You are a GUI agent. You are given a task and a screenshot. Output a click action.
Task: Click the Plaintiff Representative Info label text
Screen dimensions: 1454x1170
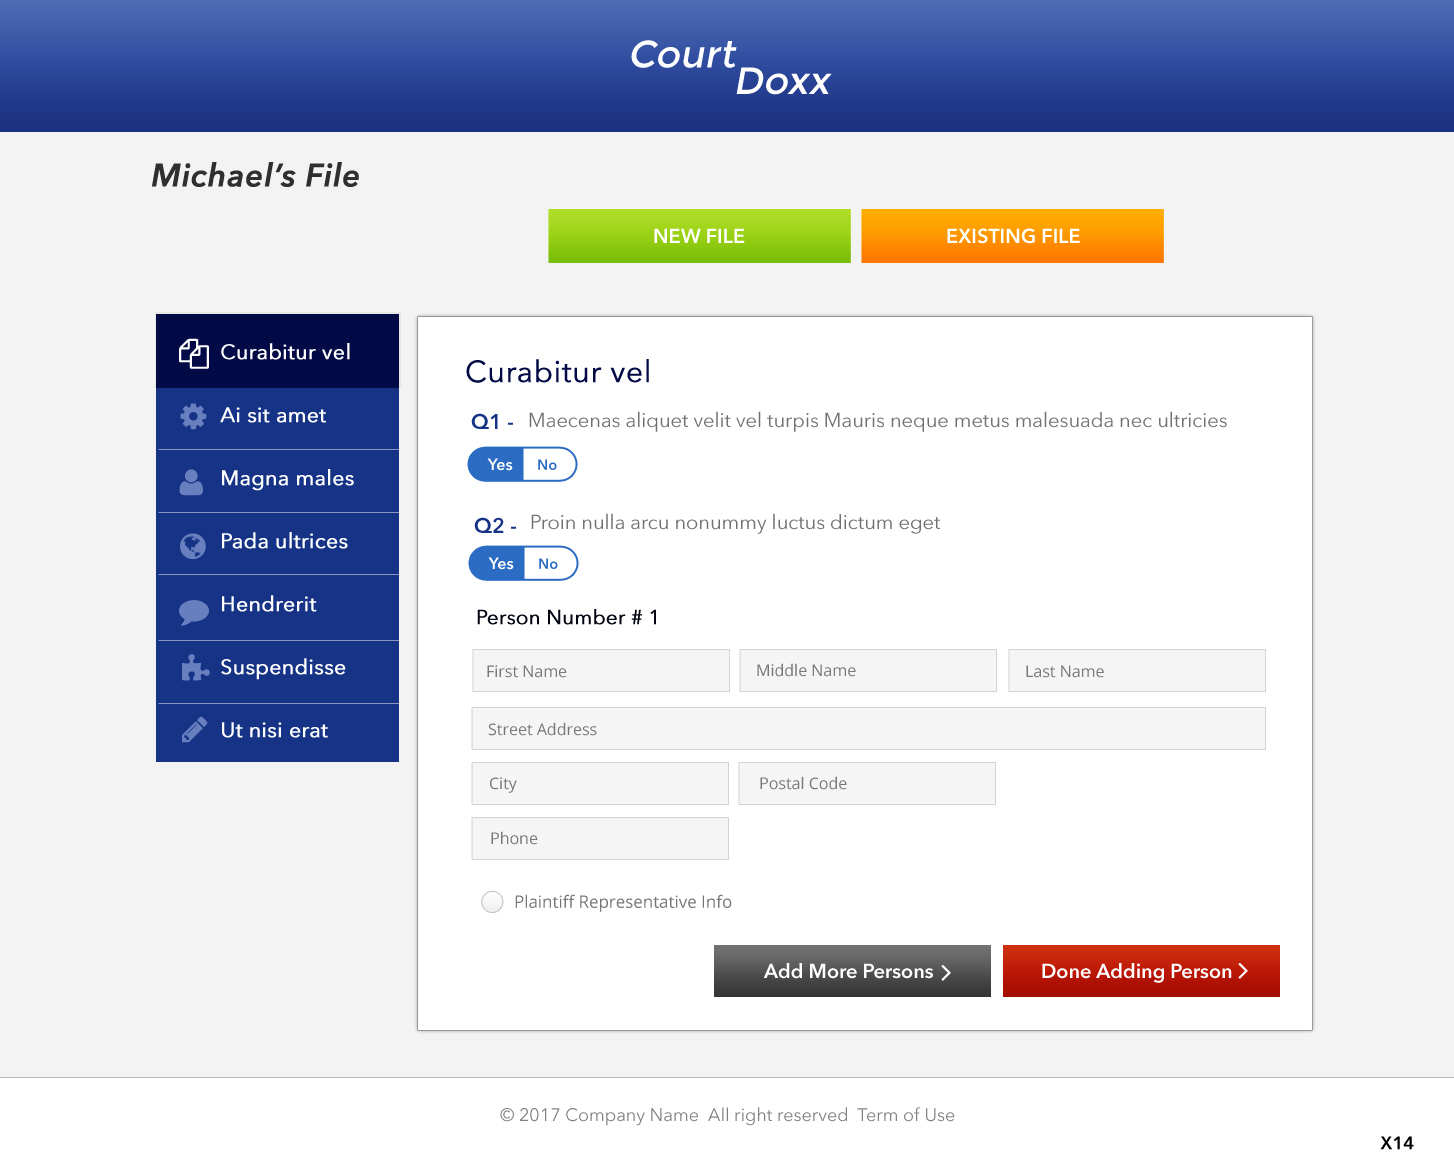(623, 902)
